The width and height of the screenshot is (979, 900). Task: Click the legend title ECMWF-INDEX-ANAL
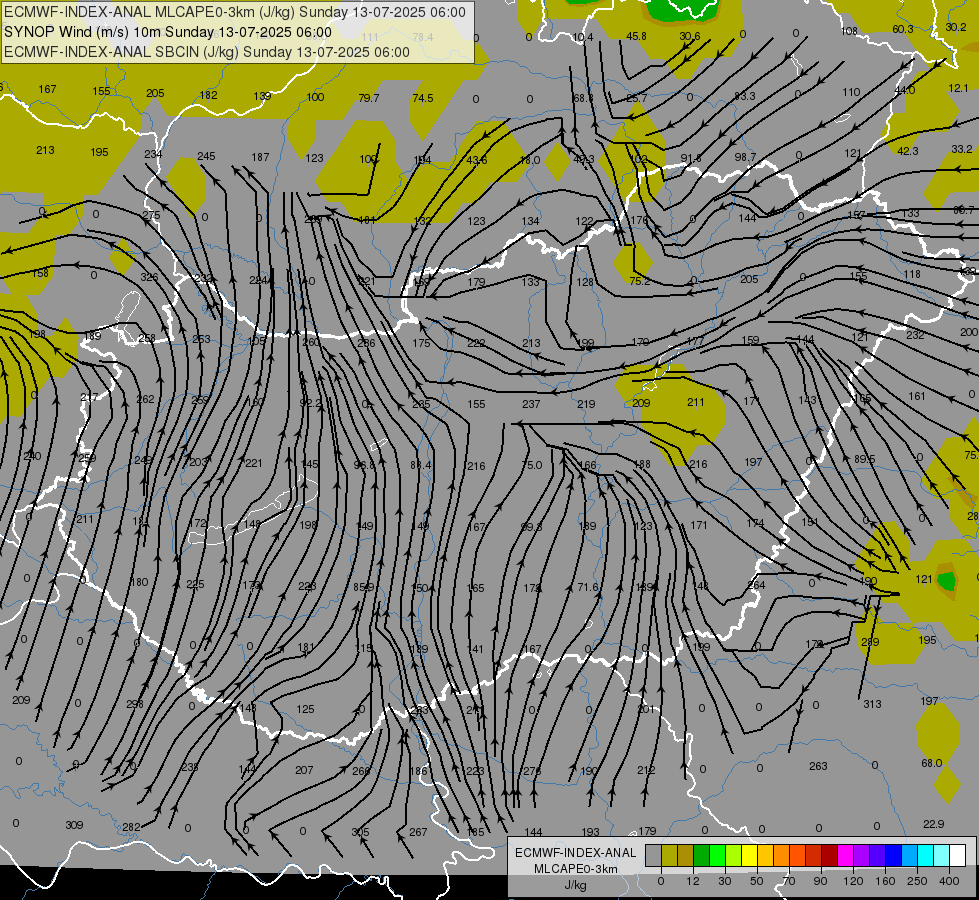click(x=576, y=853)
